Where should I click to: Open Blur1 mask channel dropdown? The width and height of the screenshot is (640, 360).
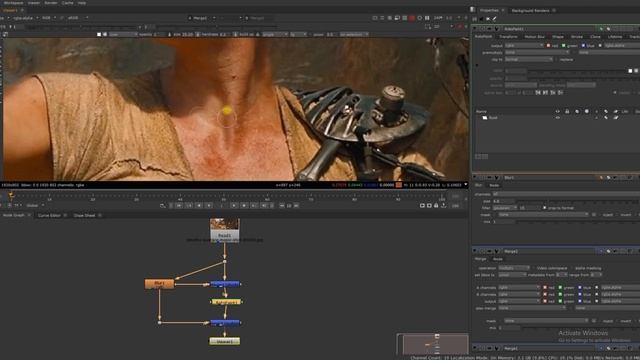point(543,214)
